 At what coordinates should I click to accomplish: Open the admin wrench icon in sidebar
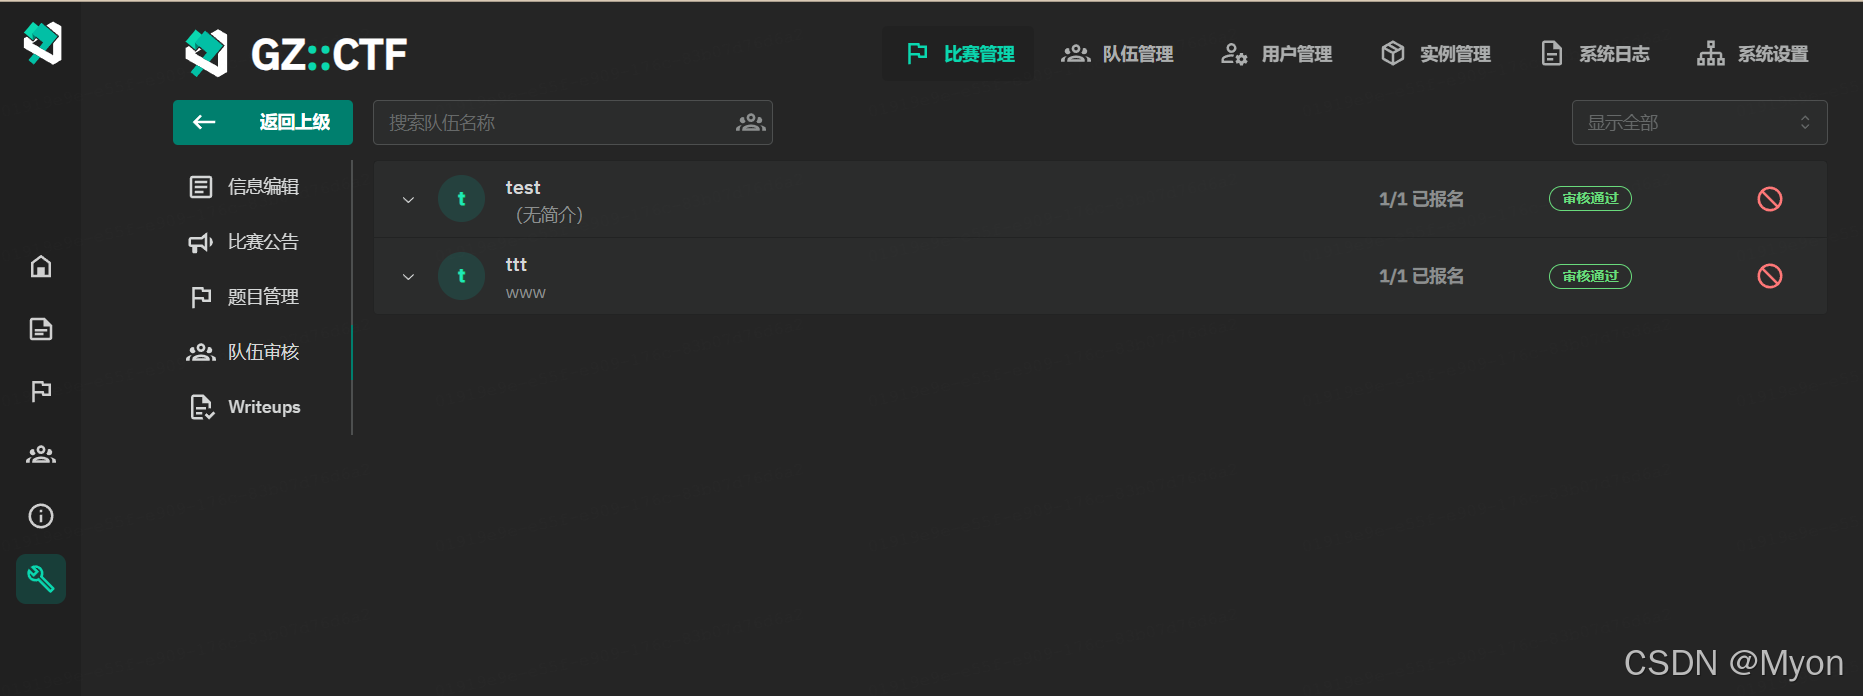41,579
